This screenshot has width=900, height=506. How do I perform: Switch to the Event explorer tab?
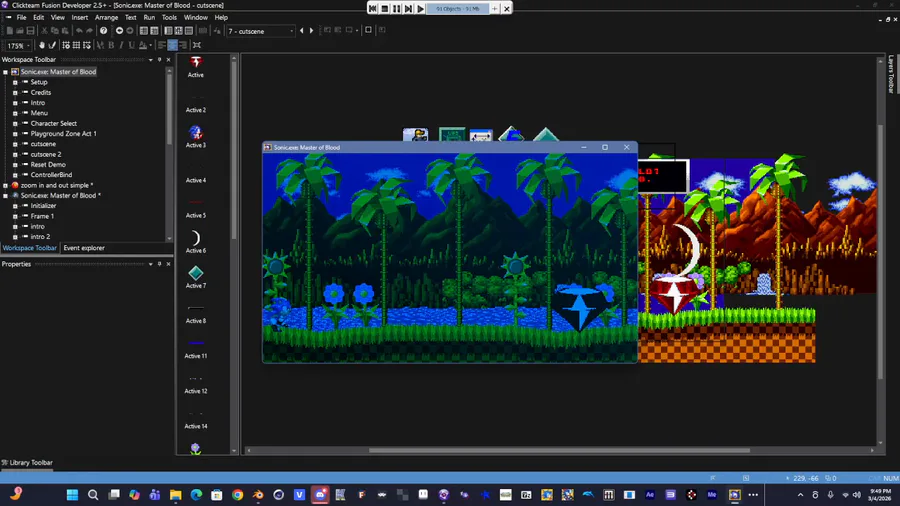pyautogui.click(x=84, y=248)
